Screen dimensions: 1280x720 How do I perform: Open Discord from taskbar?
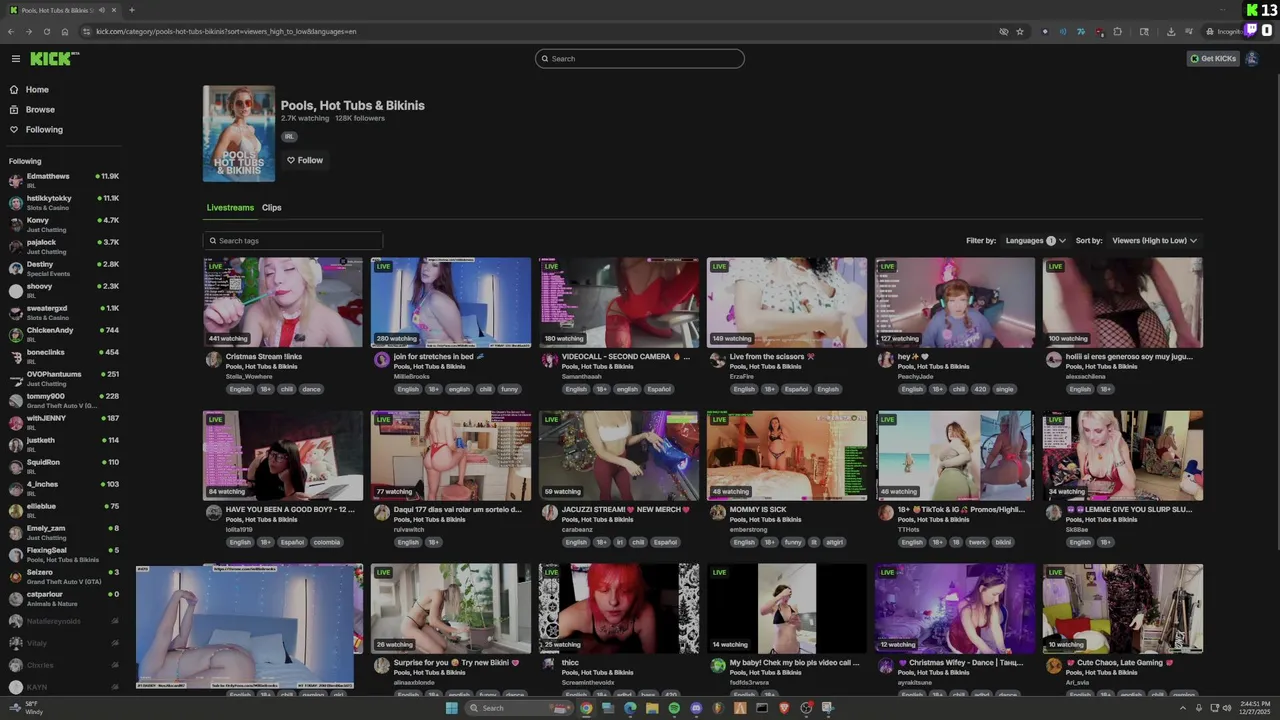(x=696, y=708)
